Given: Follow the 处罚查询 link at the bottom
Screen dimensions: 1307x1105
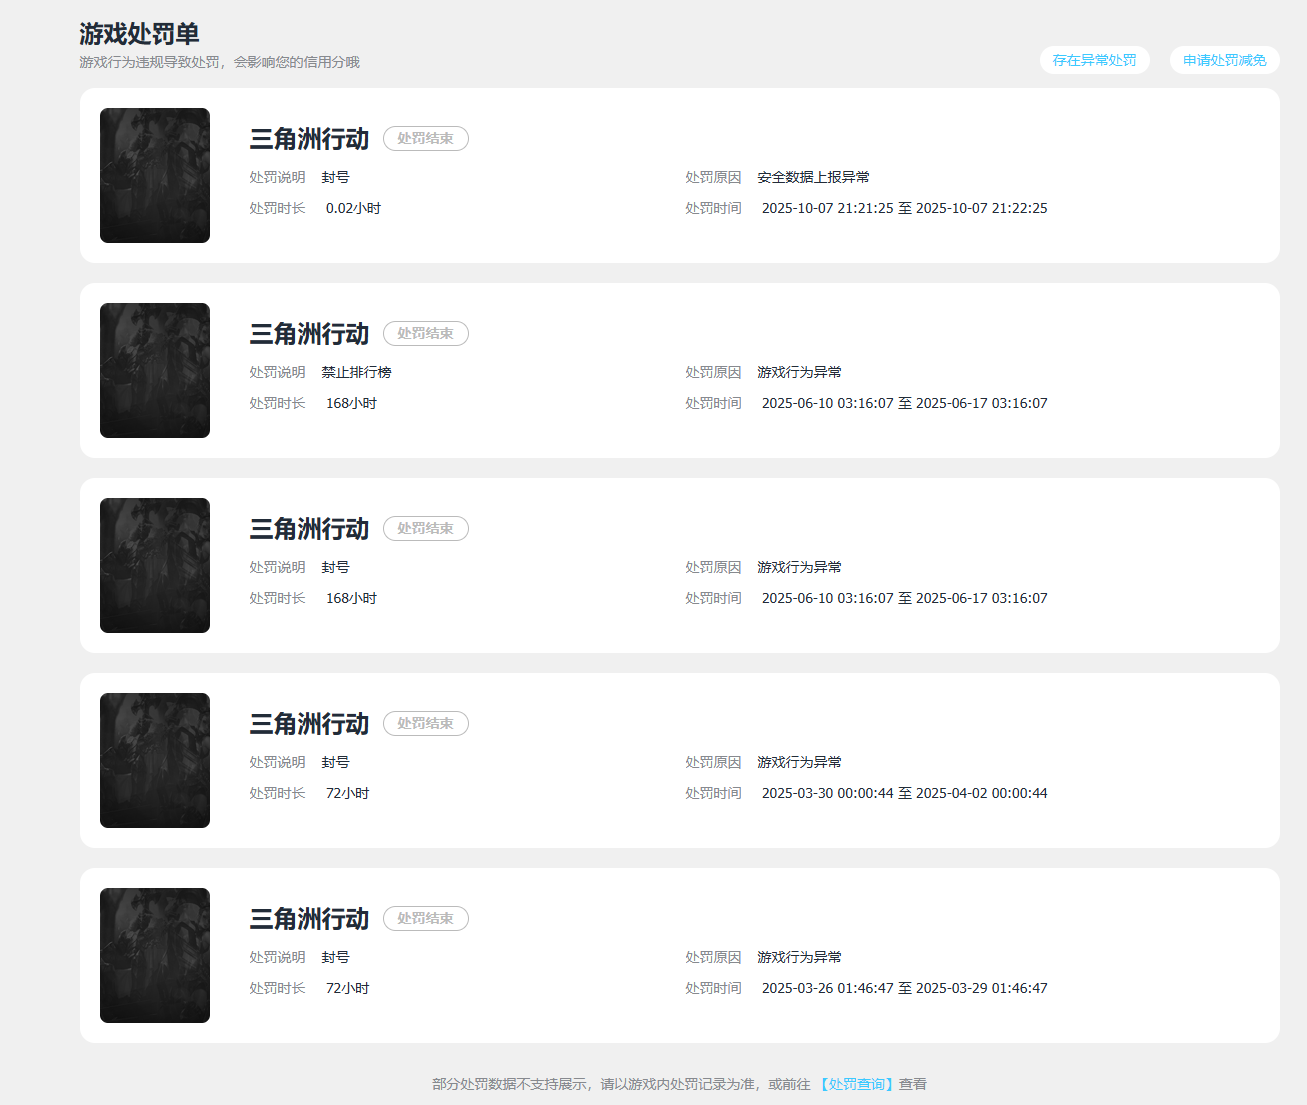Looking at the screenshot, I should [856, 1084].
